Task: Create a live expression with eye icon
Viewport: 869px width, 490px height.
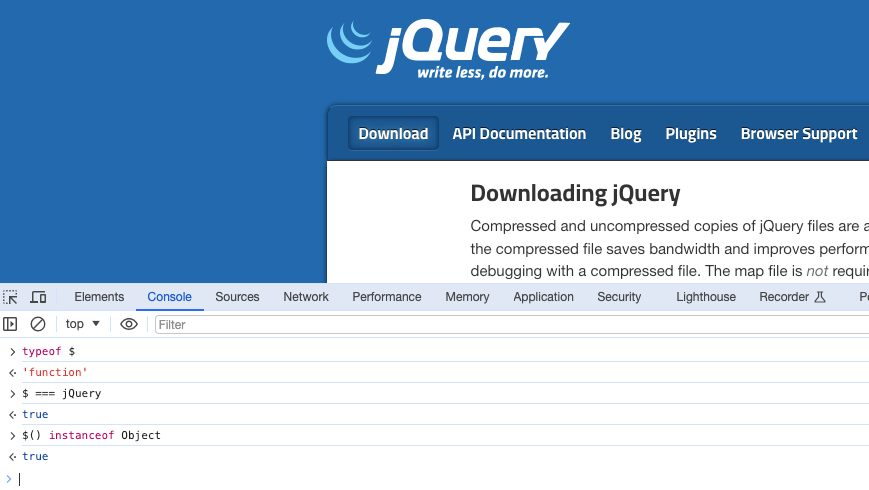Action: tap(129, 324)
